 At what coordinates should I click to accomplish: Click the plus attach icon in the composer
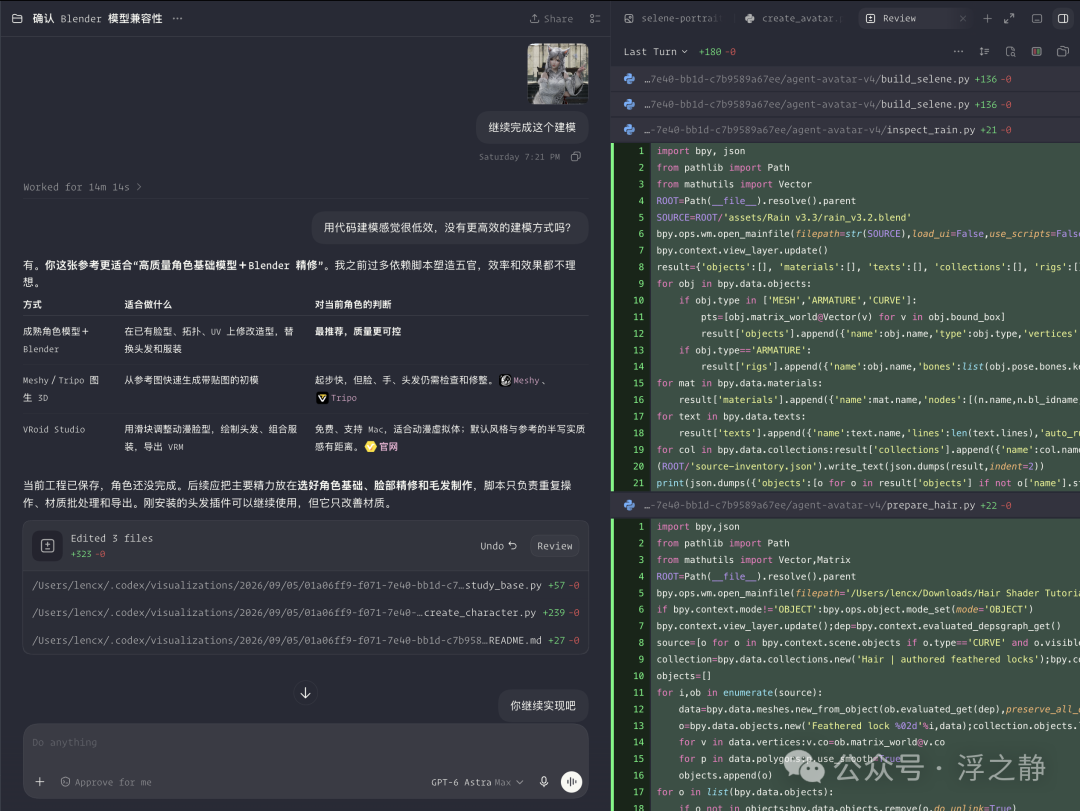(x=40, y=782)
